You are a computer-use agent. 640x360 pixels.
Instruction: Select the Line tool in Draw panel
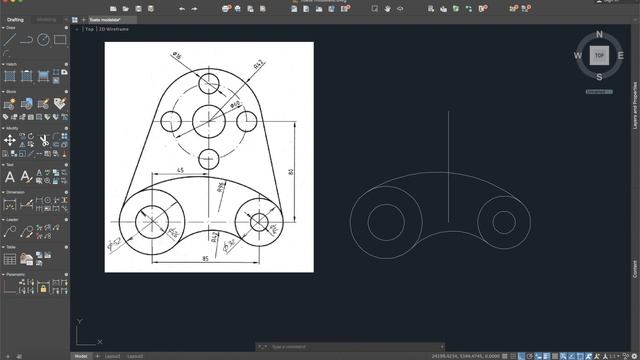(x=9, y=40)
